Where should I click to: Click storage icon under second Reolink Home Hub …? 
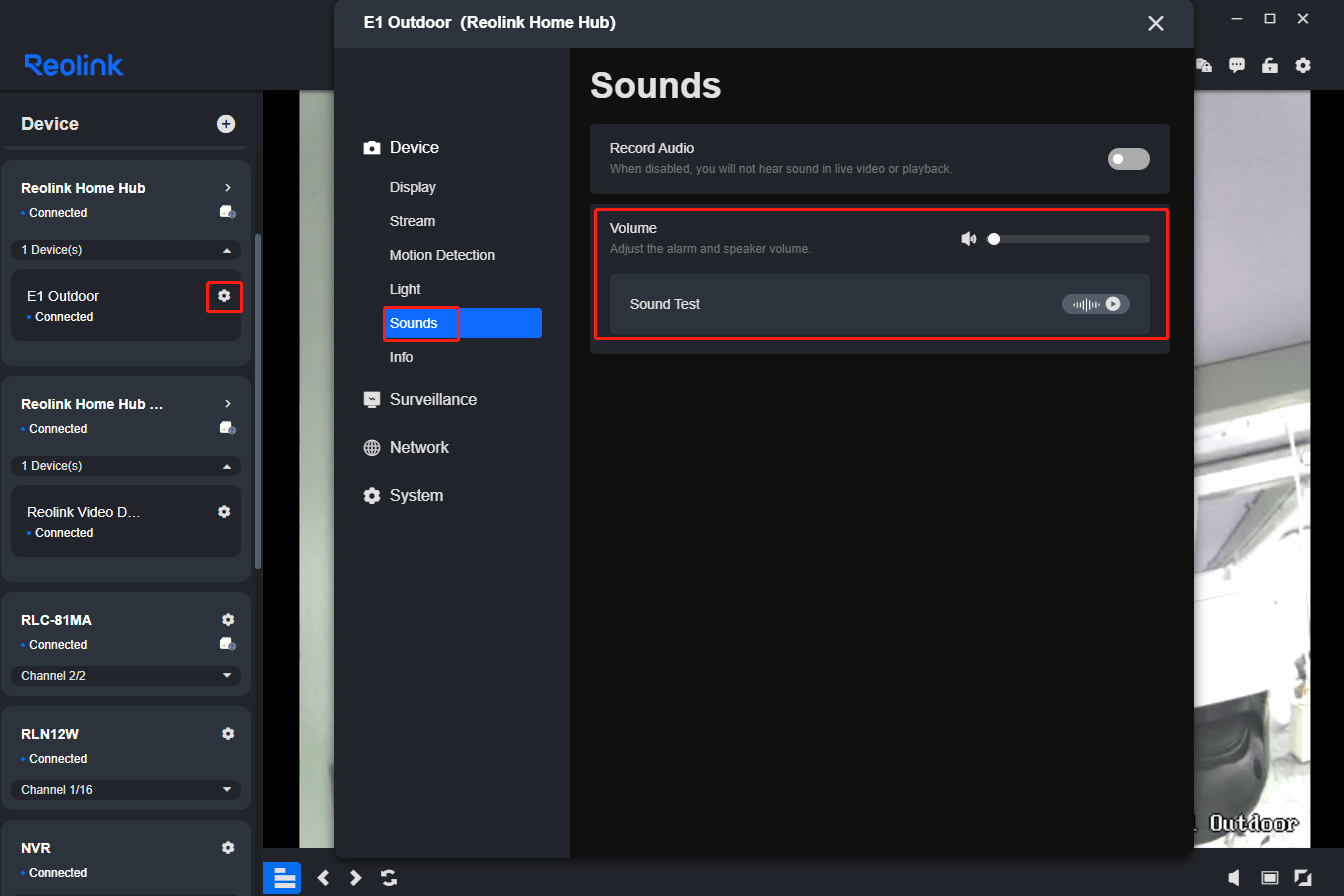pyautogui.click(x=228, y=428)
